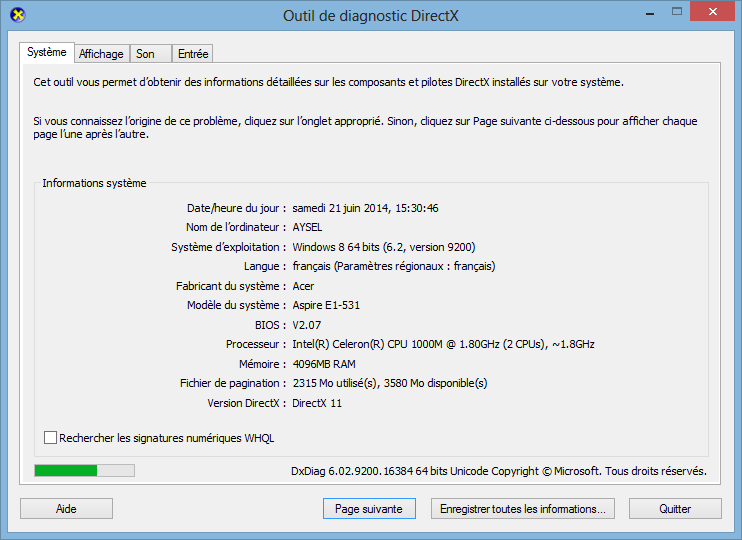Image resolution: width=742 pixels, height=540 pixels.
Task: Click the Version DirectX label
Action: point(247,403)
